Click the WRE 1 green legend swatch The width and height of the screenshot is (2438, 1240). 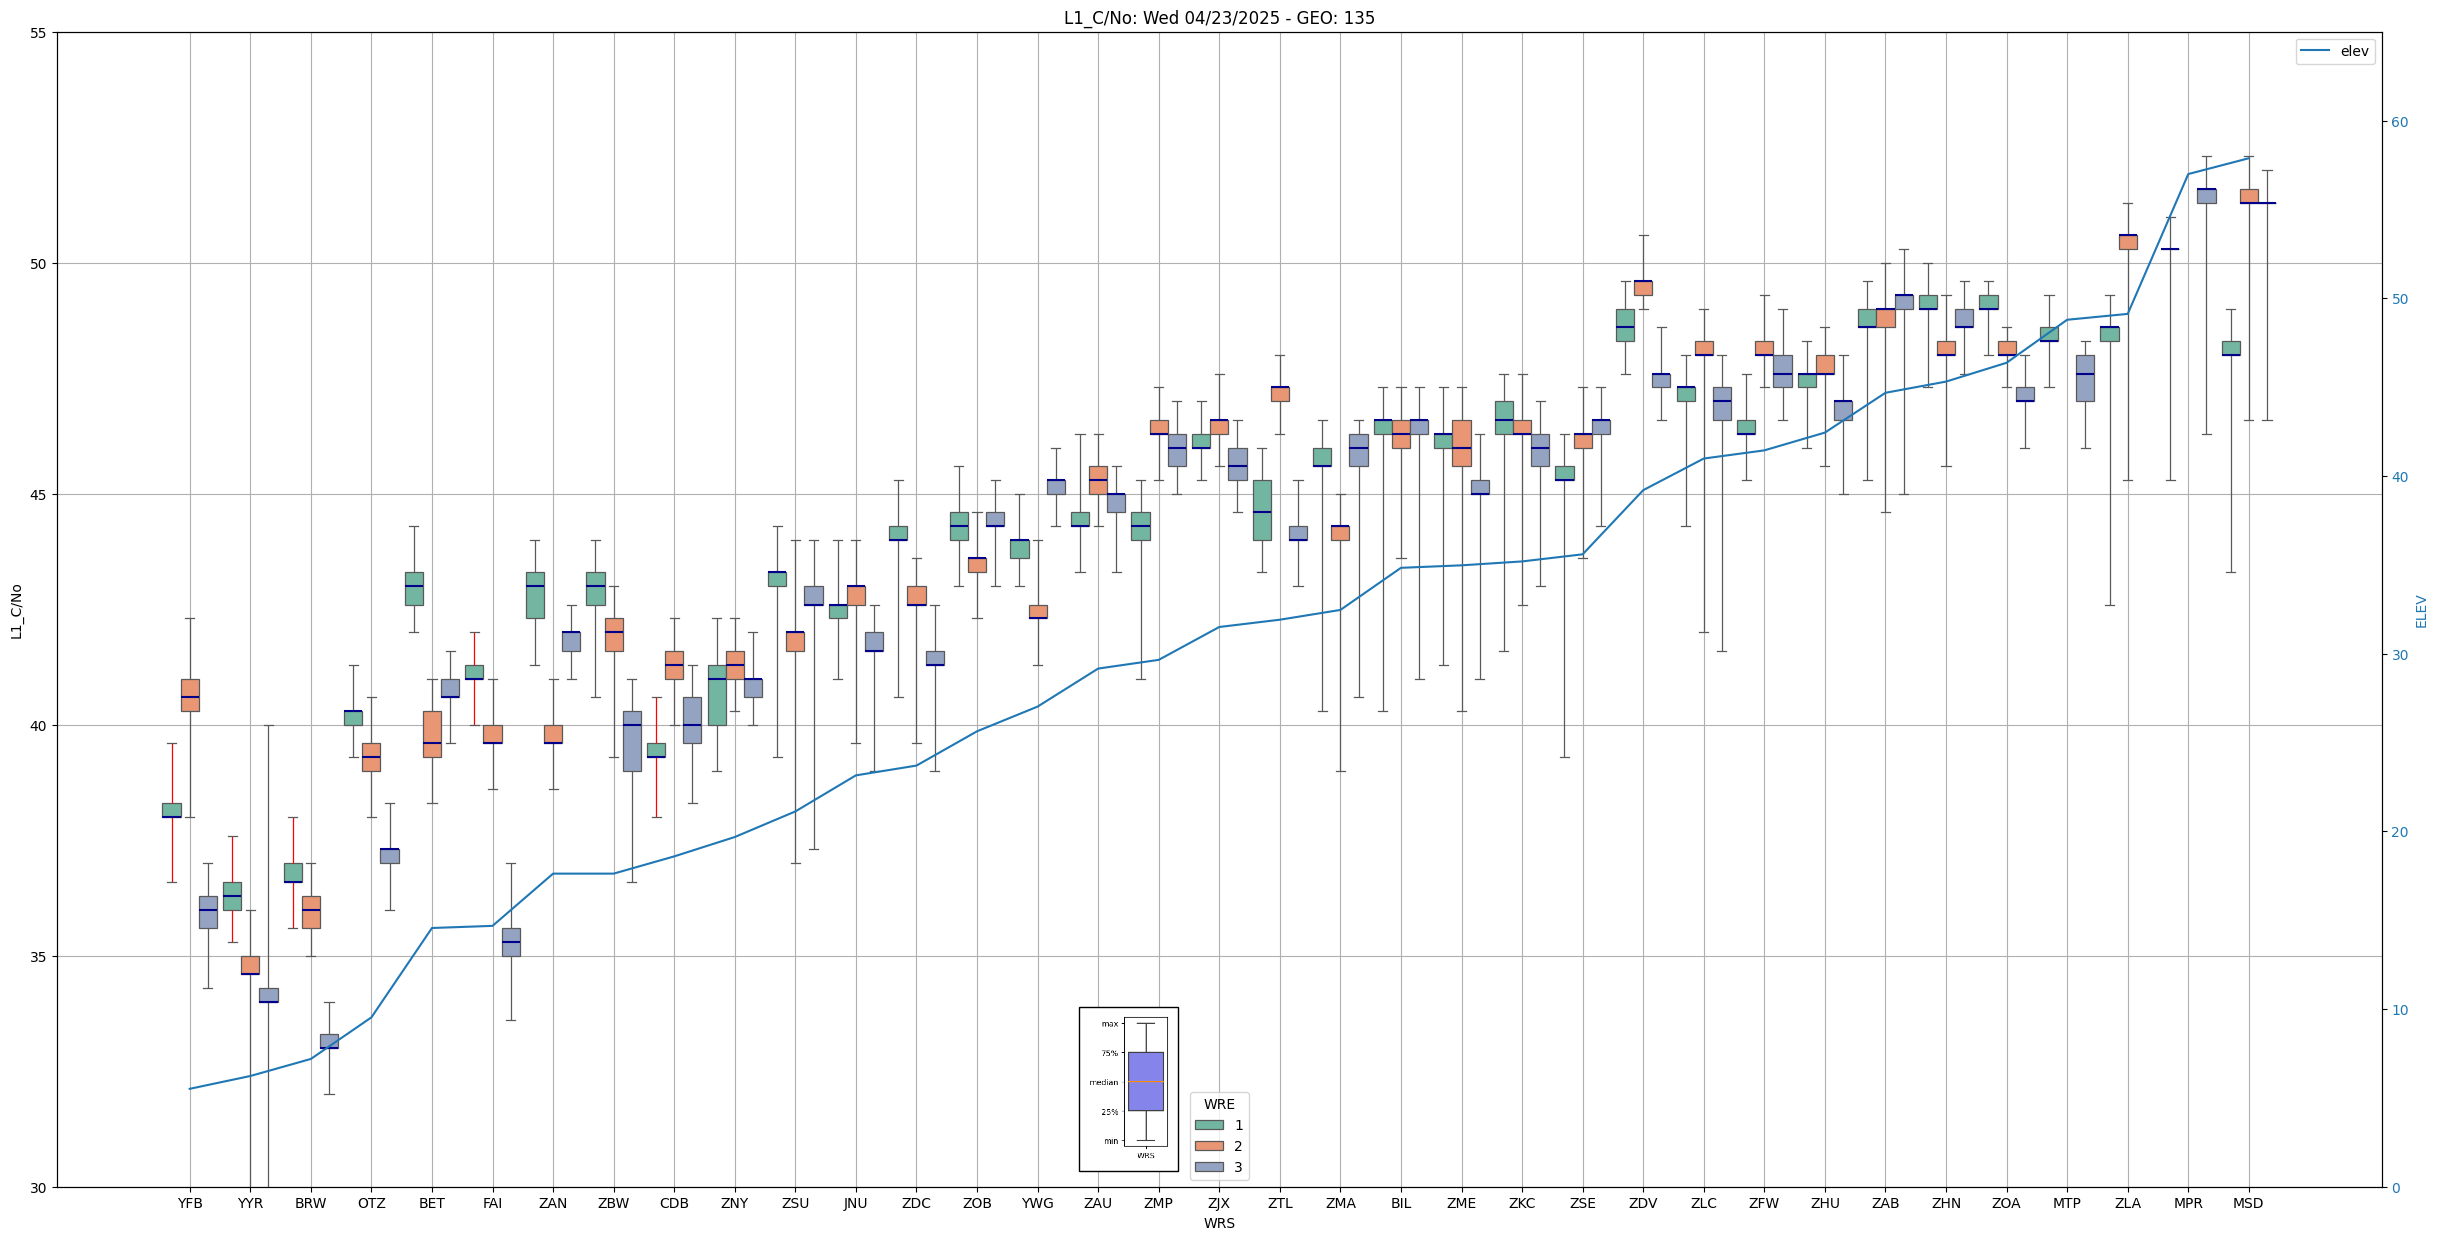tap(1209, 1125)
